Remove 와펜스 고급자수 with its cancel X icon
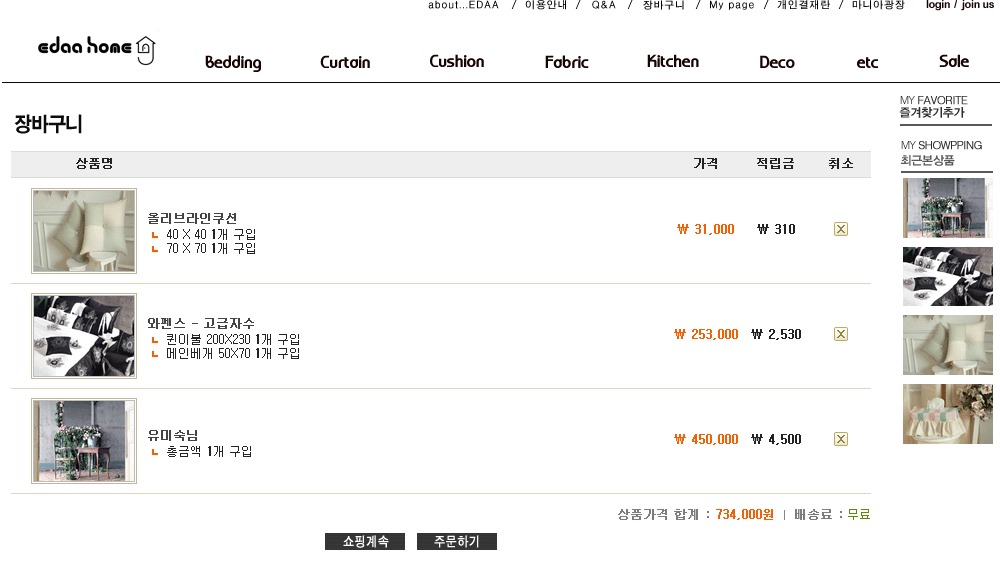The width and height of the screenshot is (1000, 570). pos(841,334)
